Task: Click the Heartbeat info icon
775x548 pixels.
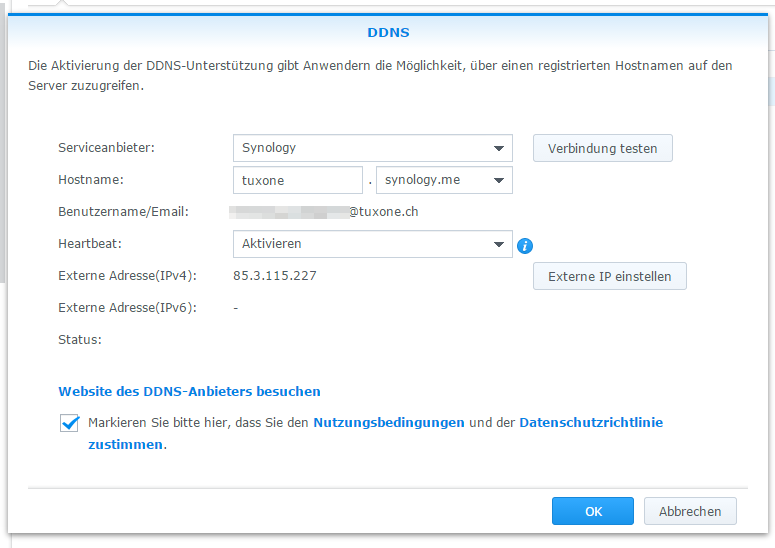Action: (525, 245)
